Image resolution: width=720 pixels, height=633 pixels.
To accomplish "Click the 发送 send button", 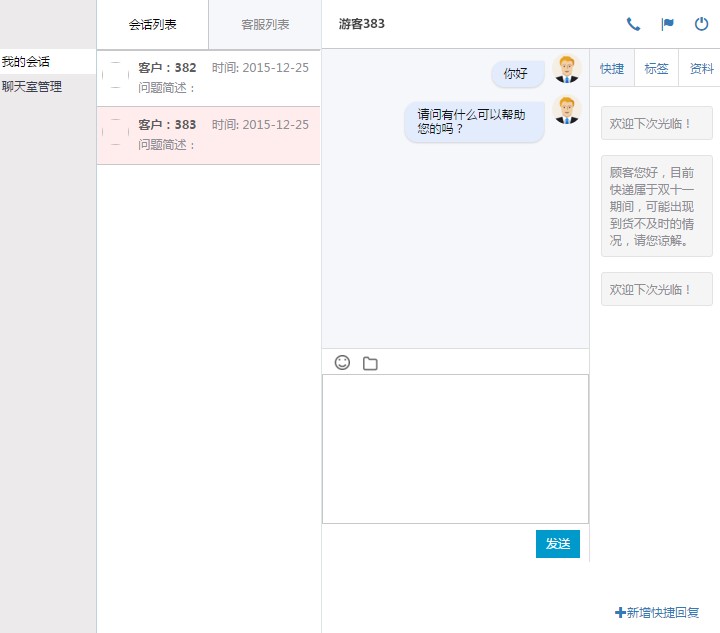I will [557, 543].
